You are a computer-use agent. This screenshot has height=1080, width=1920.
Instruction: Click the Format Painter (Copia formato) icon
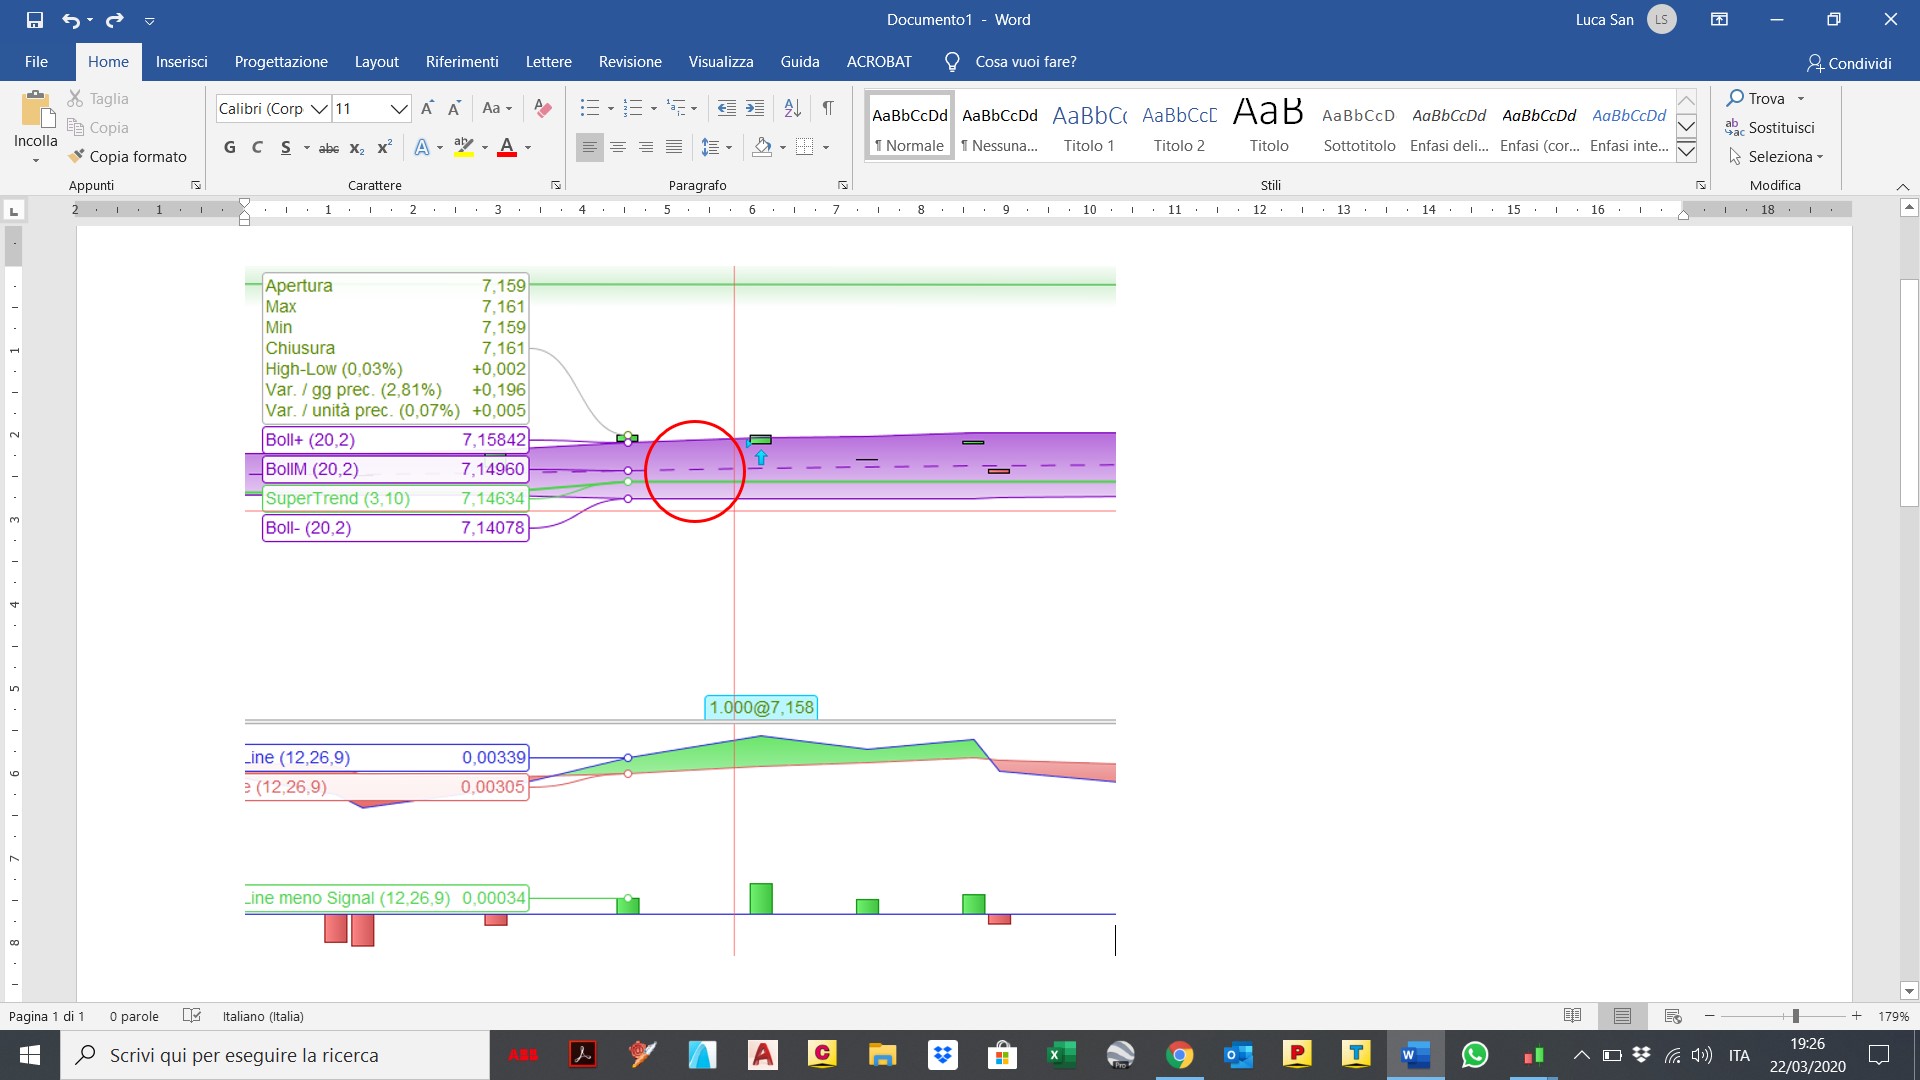[x=77, y=156]
